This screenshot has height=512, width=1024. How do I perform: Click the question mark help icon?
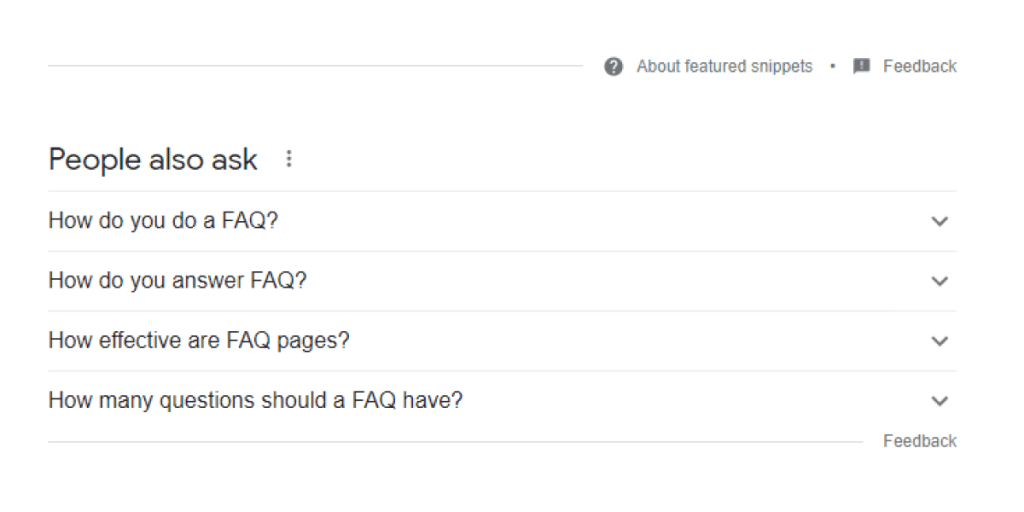[x=613, y=66]
